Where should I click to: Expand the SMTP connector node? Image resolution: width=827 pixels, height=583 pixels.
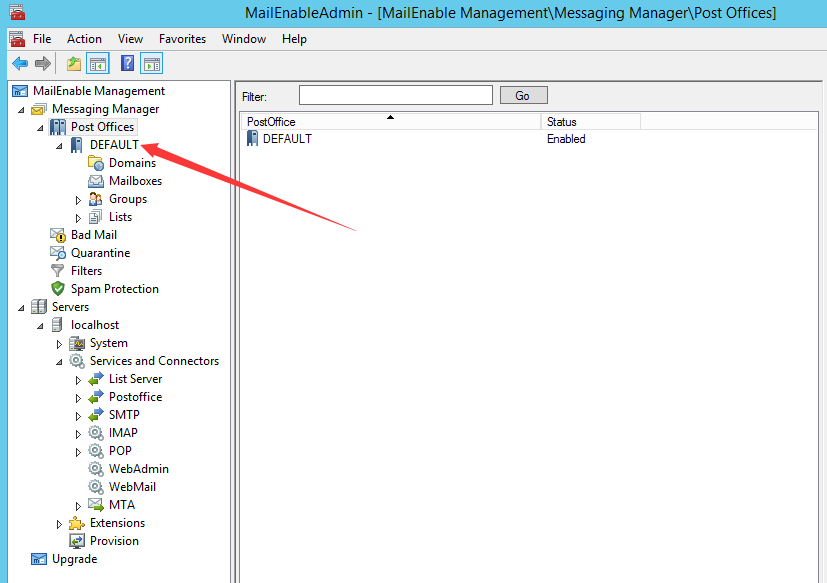(78, 415)
